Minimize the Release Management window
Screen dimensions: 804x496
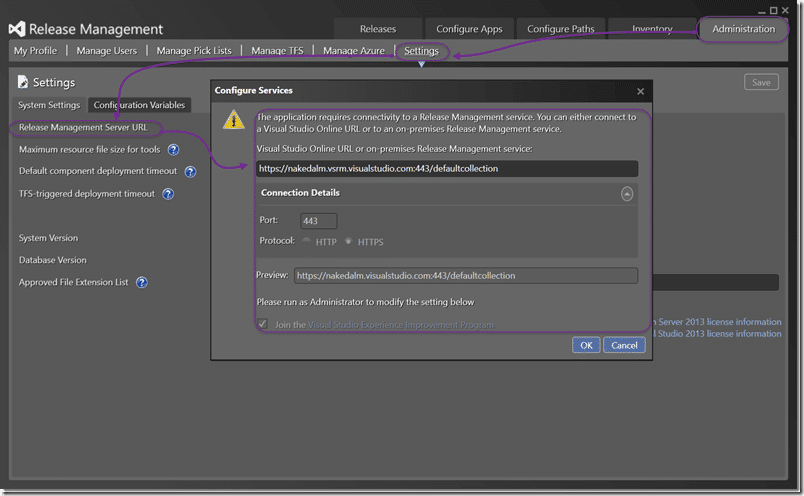click(x=761, y=10)
